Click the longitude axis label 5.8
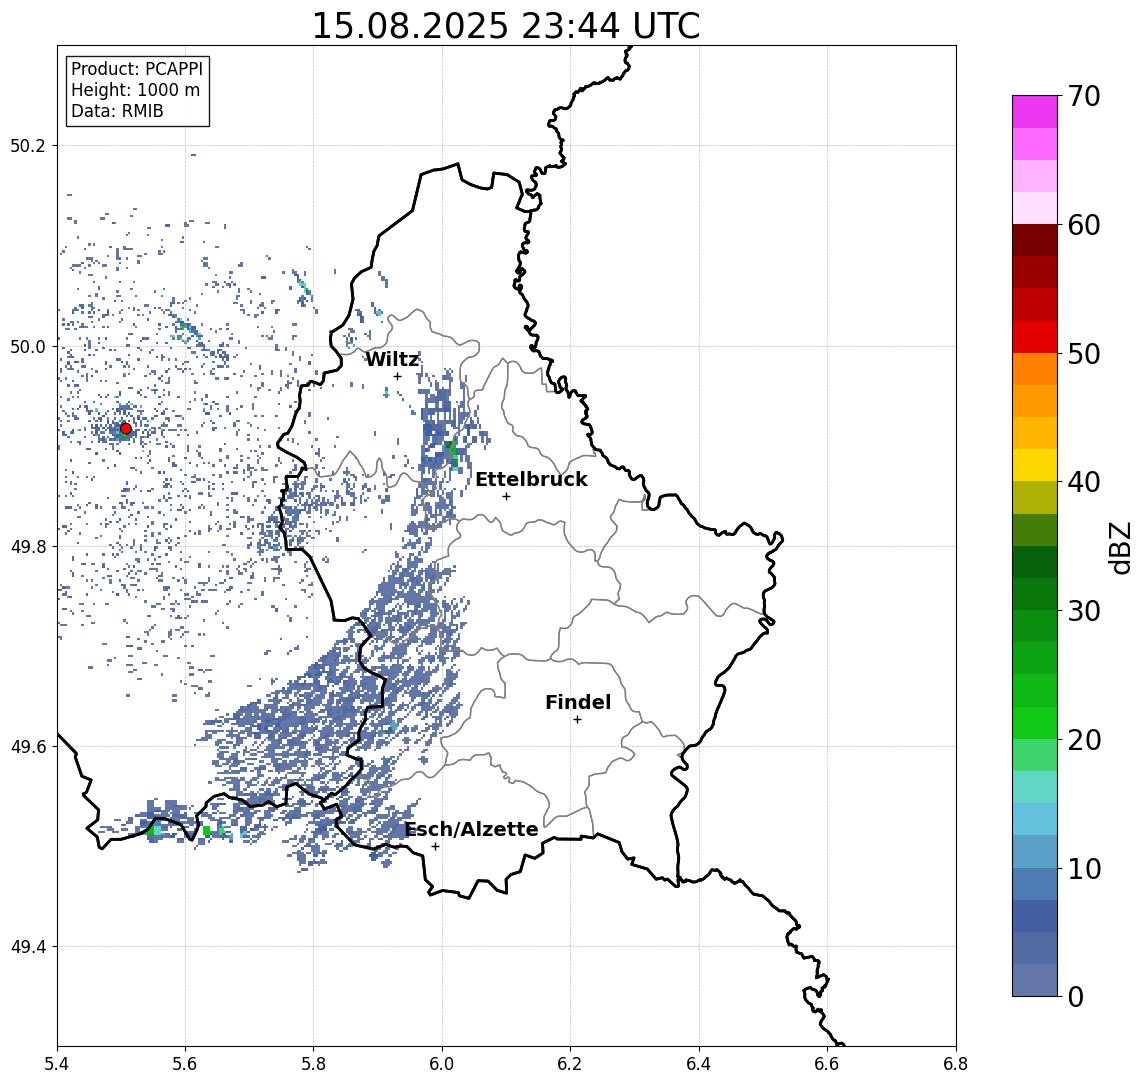Screen dimensions: 1145x1084 point(313,1064)
